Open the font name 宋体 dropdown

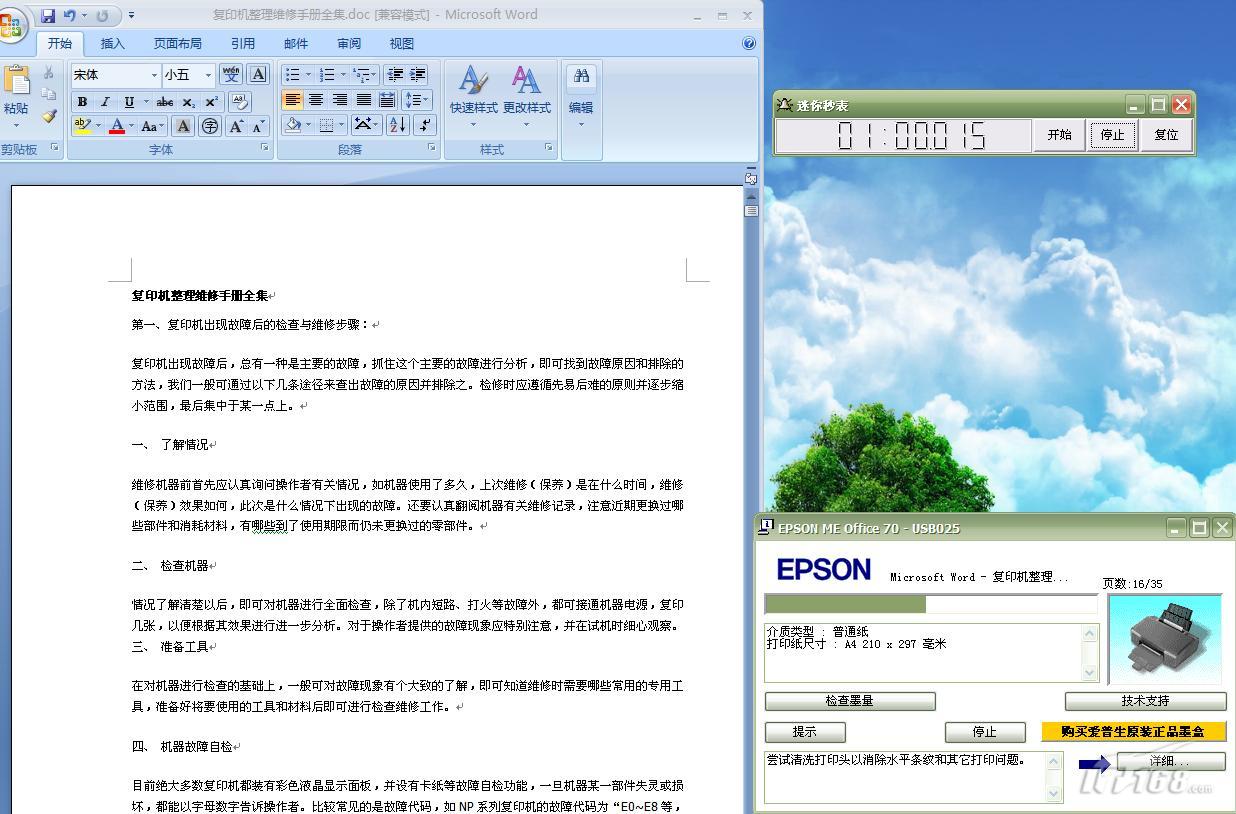pos(154,75)
